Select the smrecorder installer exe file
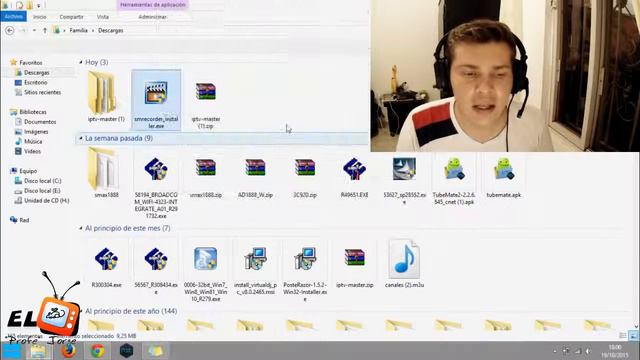640x360 pixels. [x=156, y=100]
